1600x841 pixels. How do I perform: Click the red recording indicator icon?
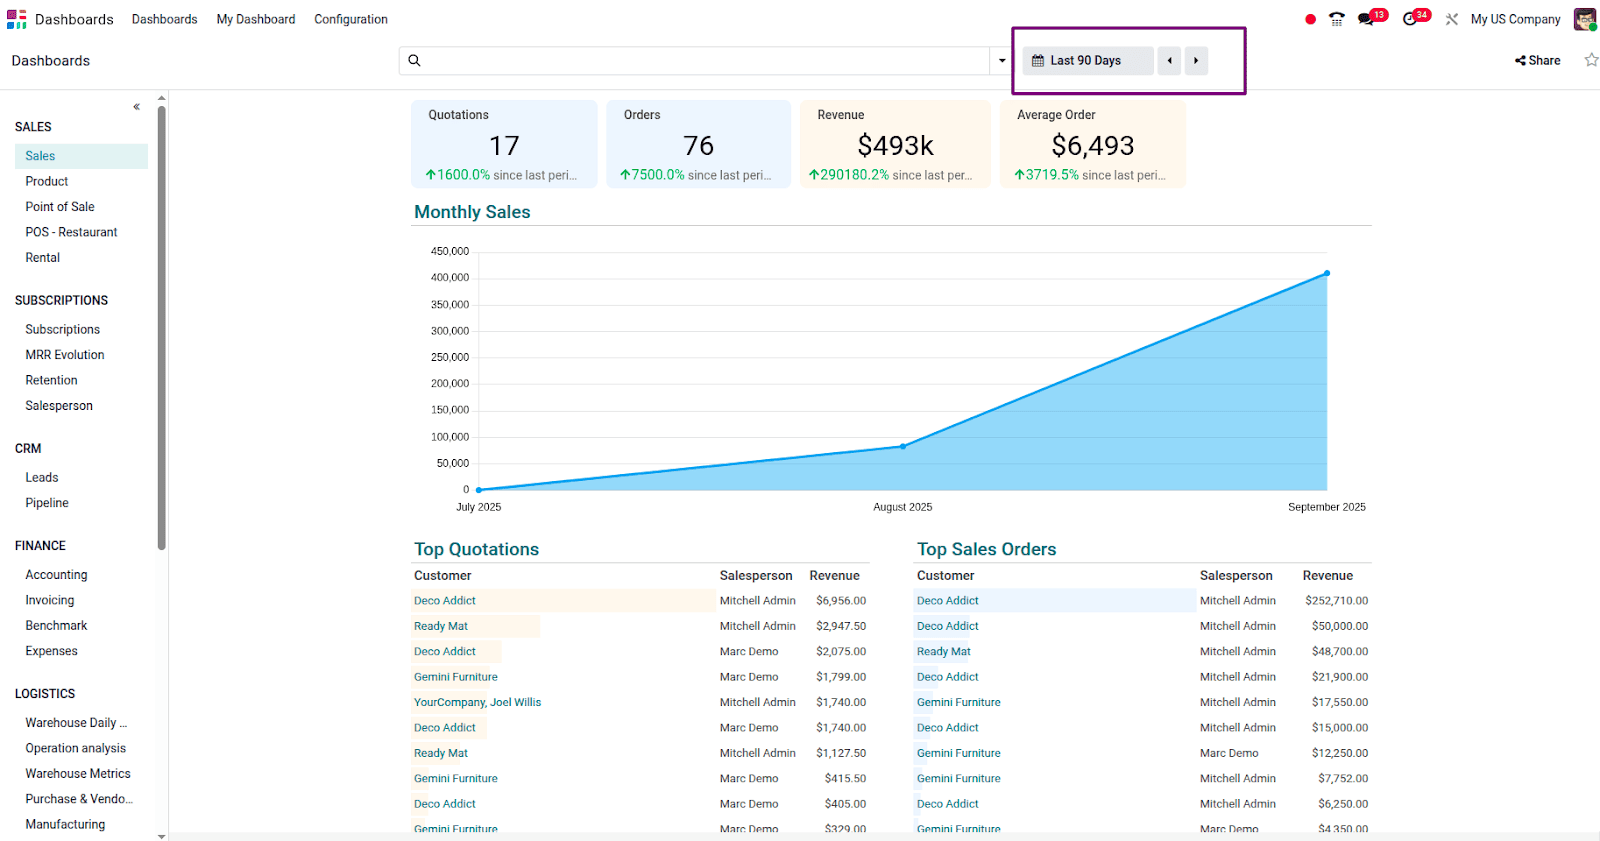pyautogui.click(x=1310, y=19)
